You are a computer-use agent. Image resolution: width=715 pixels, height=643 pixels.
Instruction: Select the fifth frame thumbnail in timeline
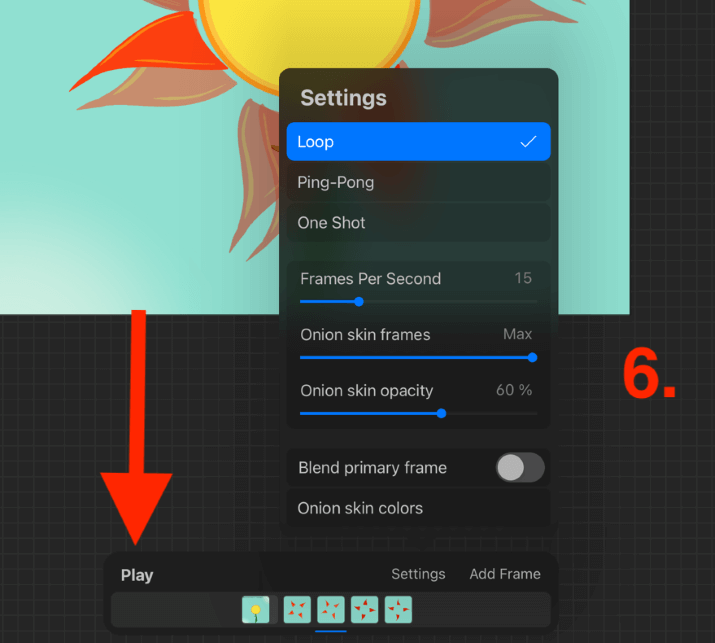click(398, 609)
